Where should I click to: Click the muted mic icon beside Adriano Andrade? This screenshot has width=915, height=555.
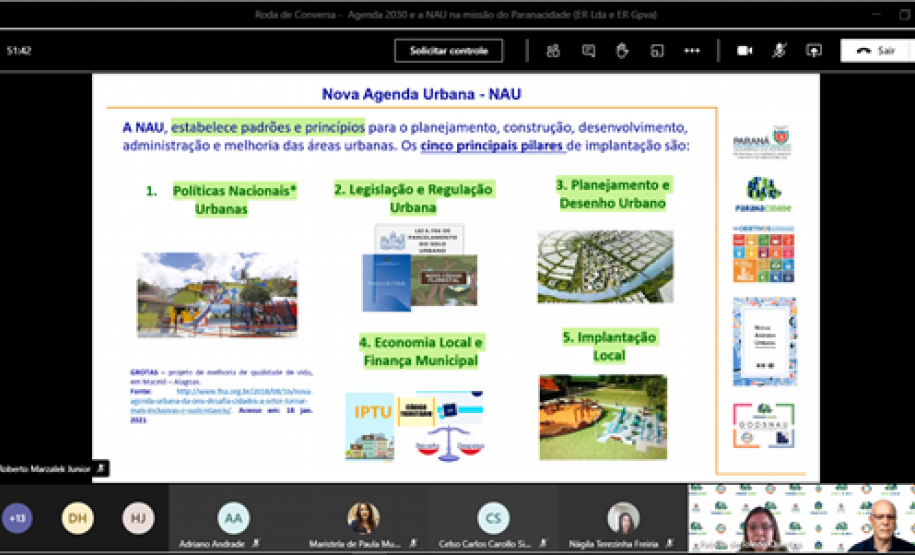point(256,544)
